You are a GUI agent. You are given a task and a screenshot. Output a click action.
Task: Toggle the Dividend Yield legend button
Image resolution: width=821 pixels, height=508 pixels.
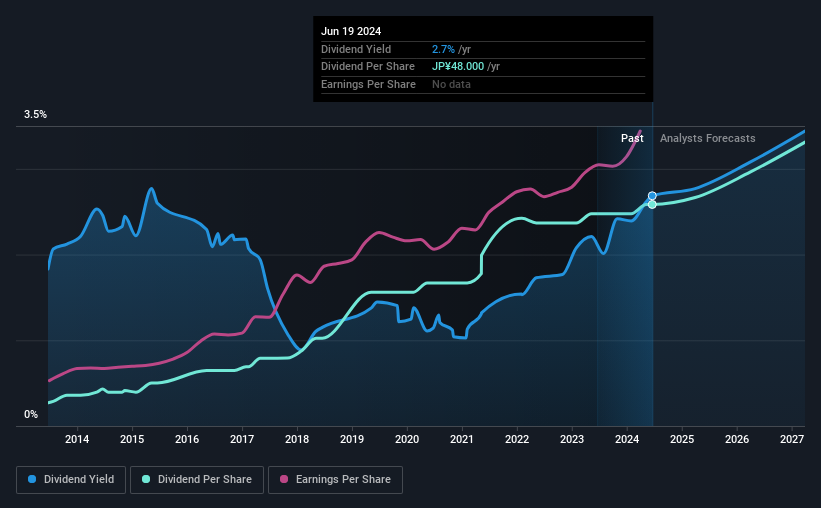71,480
